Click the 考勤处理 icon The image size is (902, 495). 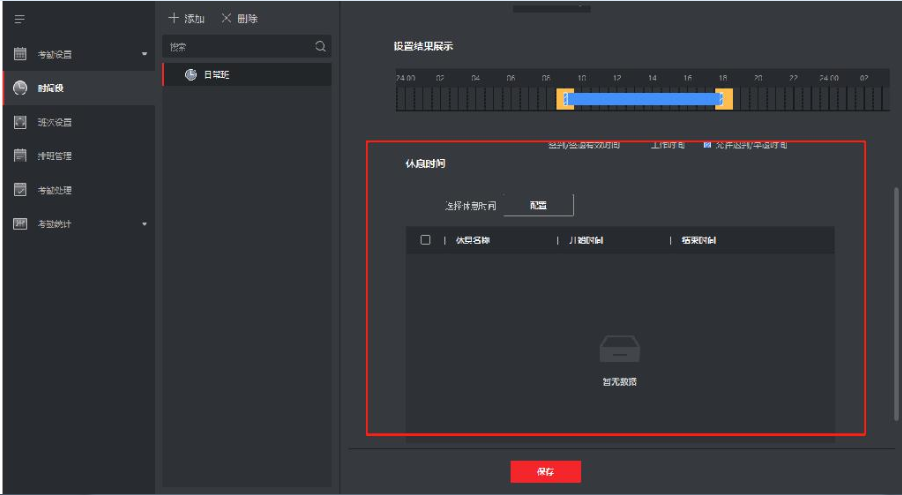20,189
